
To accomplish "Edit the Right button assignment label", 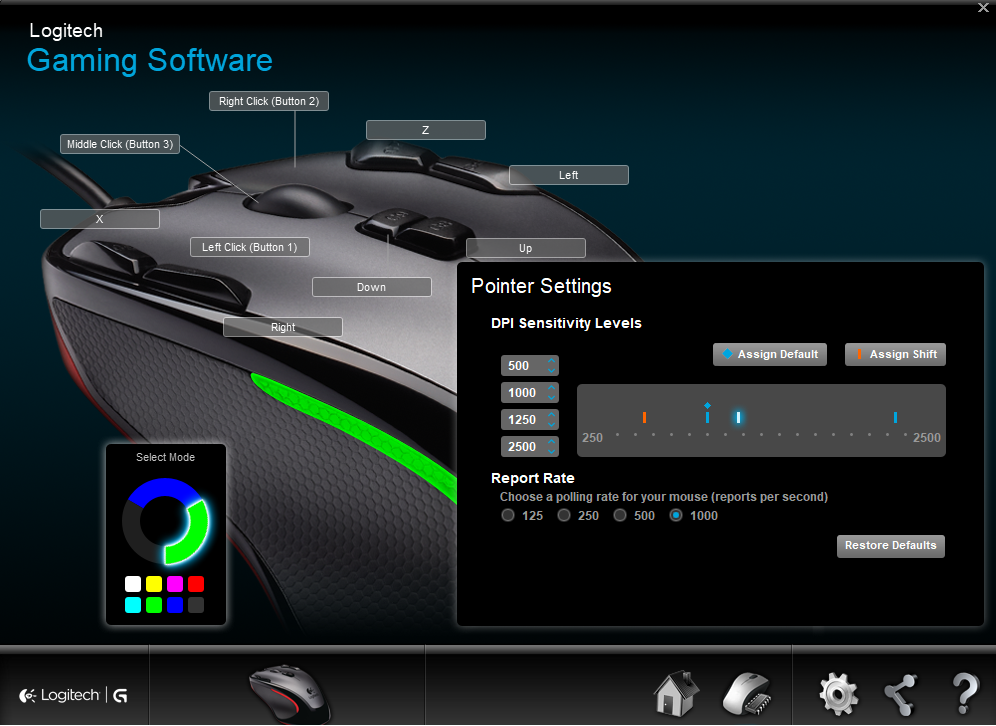I will (283, 327).
